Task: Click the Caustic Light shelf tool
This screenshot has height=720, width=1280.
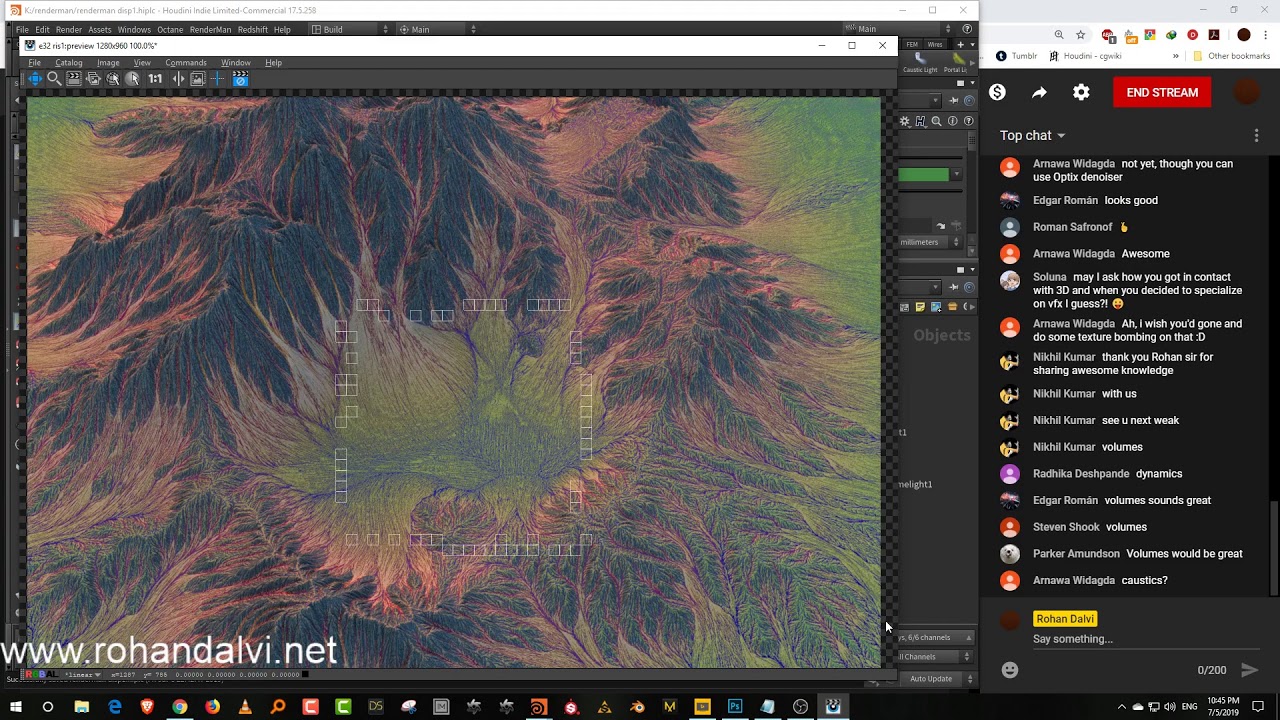Action: (x=920, y=63)
